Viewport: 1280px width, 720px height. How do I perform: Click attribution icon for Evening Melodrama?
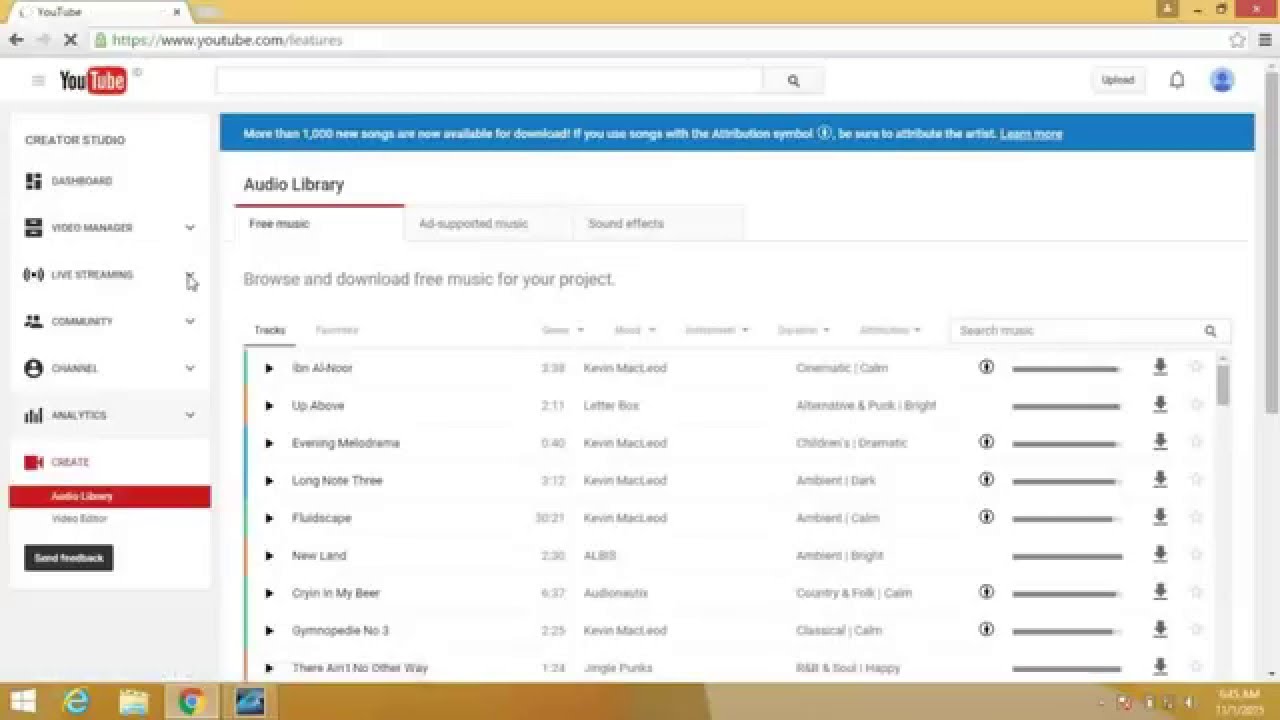(987, 442)
